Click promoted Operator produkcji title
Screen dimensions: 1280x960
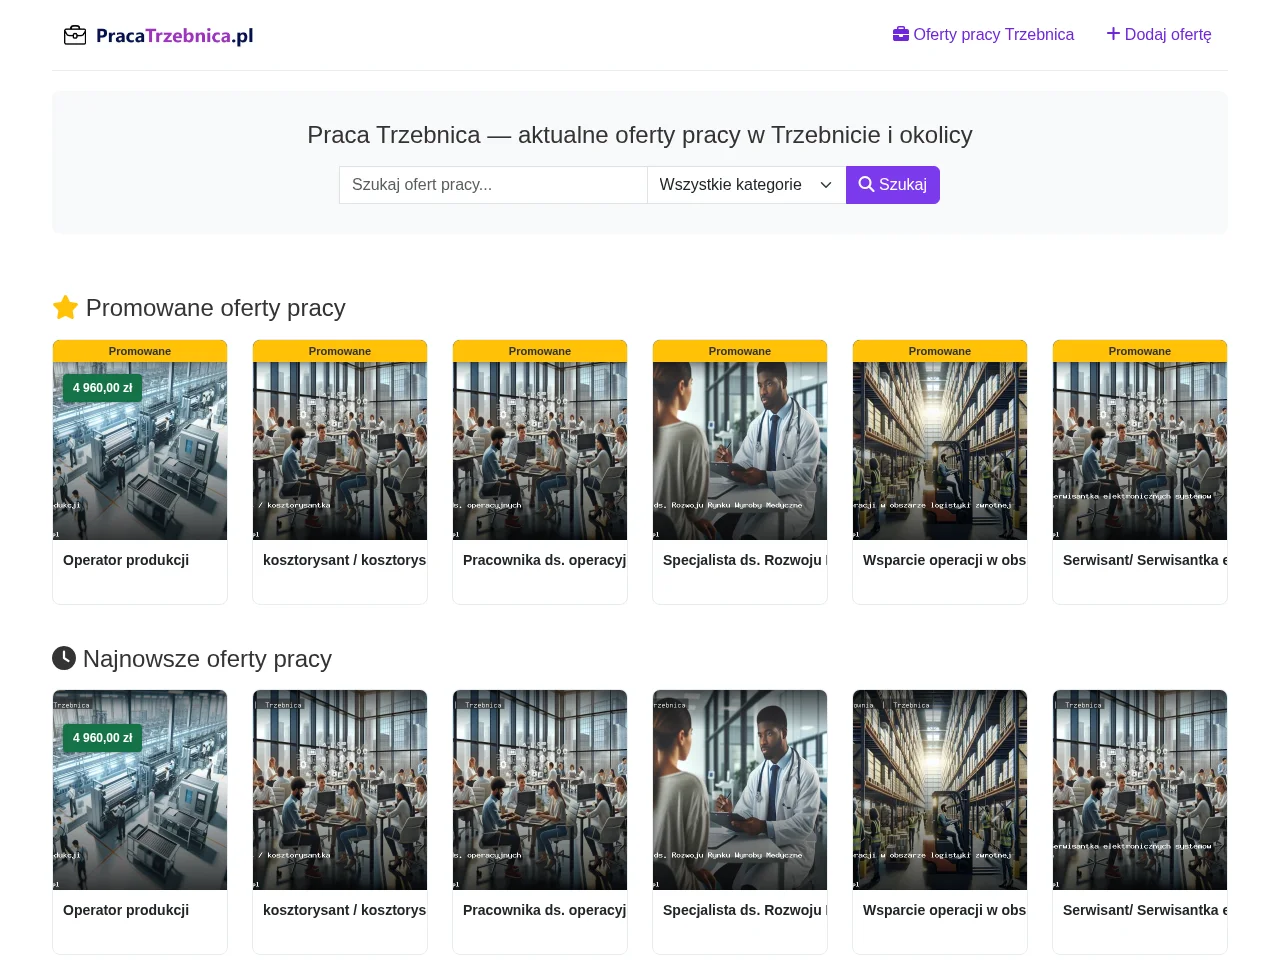pyautogui.click(x=126, y=560)
